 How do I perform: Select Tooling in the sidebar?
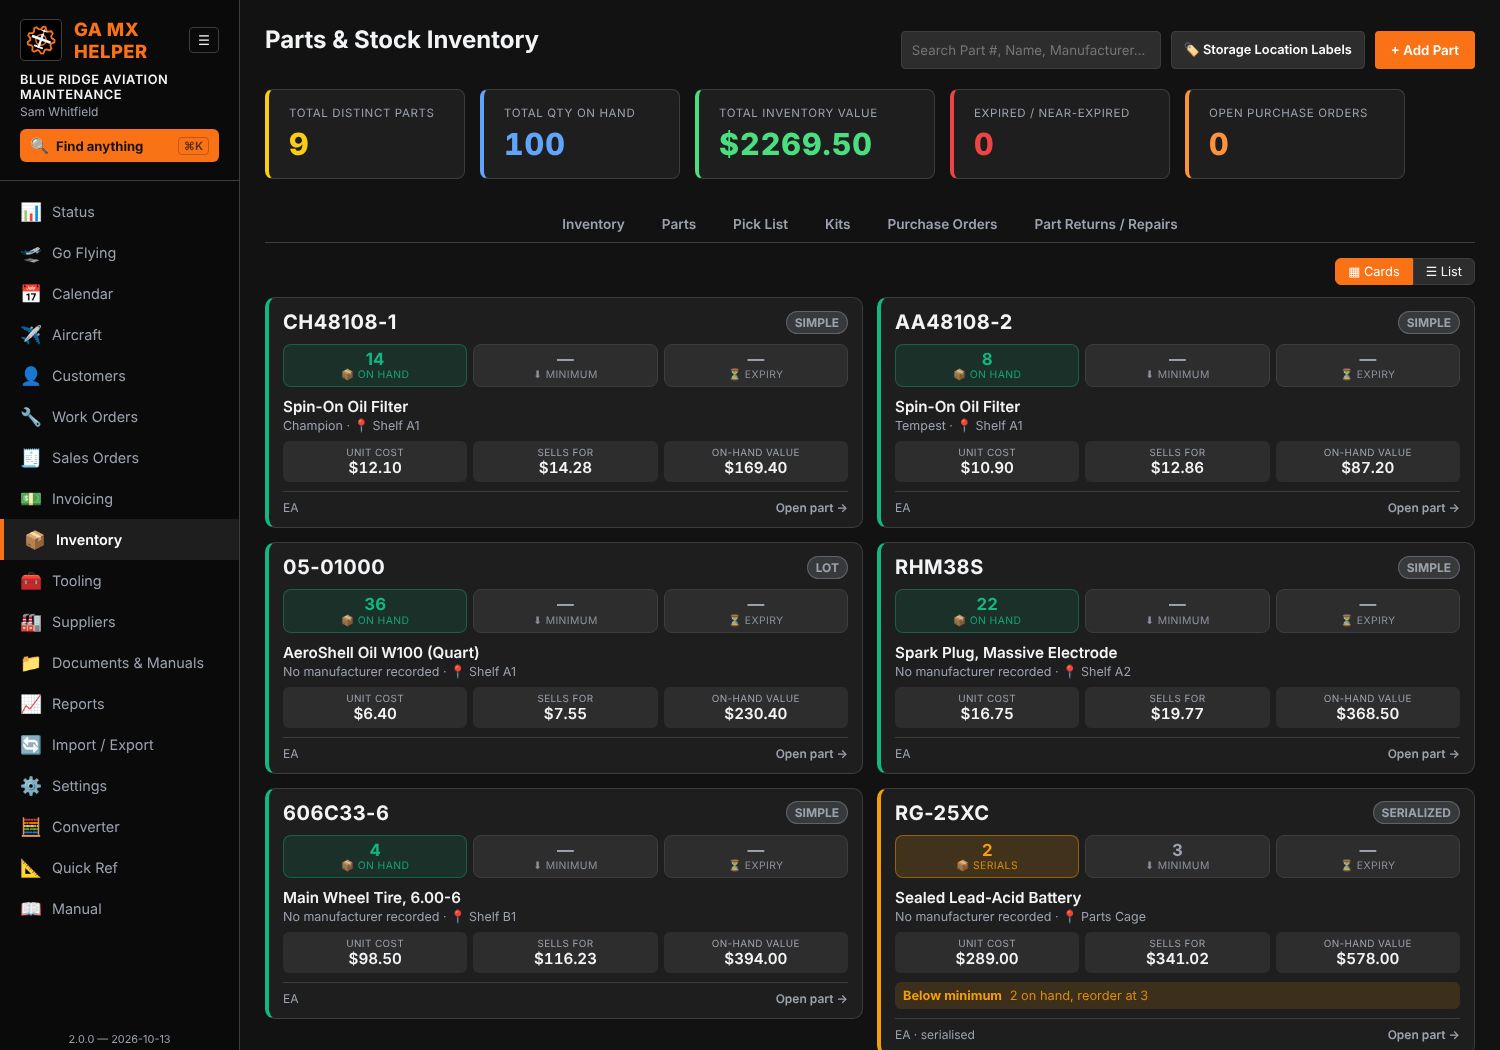pos(120,581)
